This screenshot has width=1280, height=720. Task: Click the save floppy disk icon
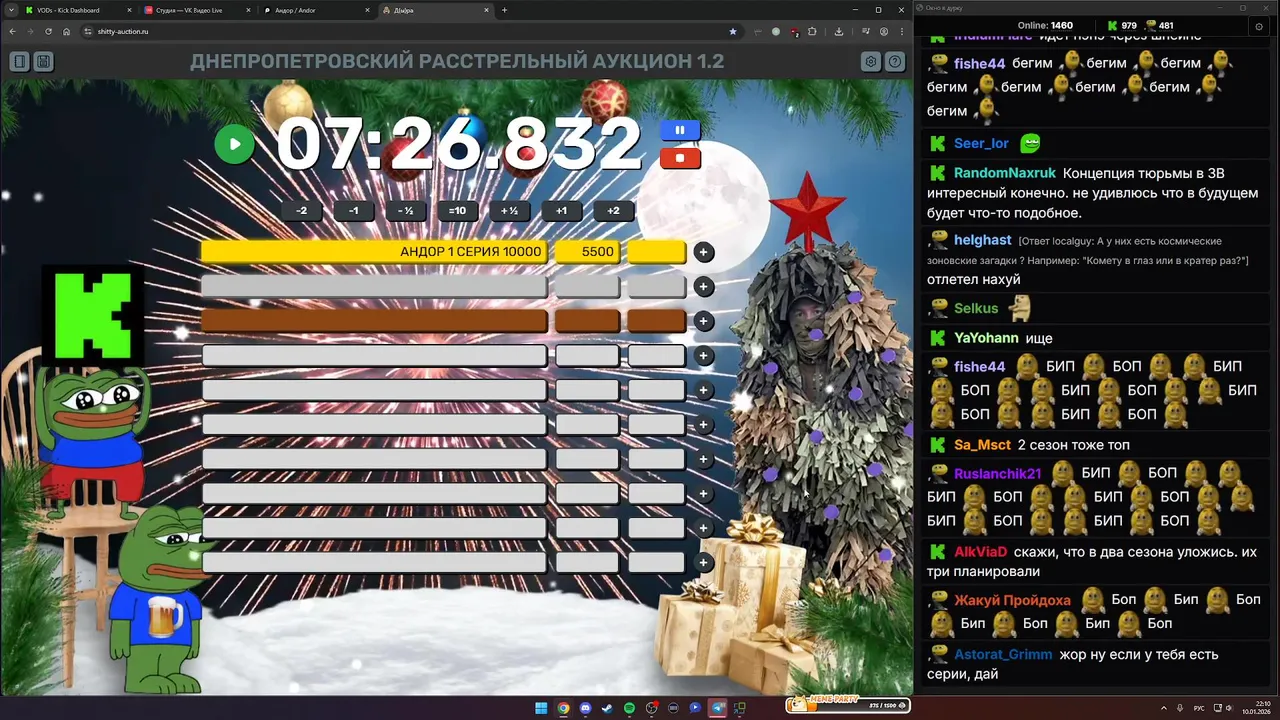43,62
